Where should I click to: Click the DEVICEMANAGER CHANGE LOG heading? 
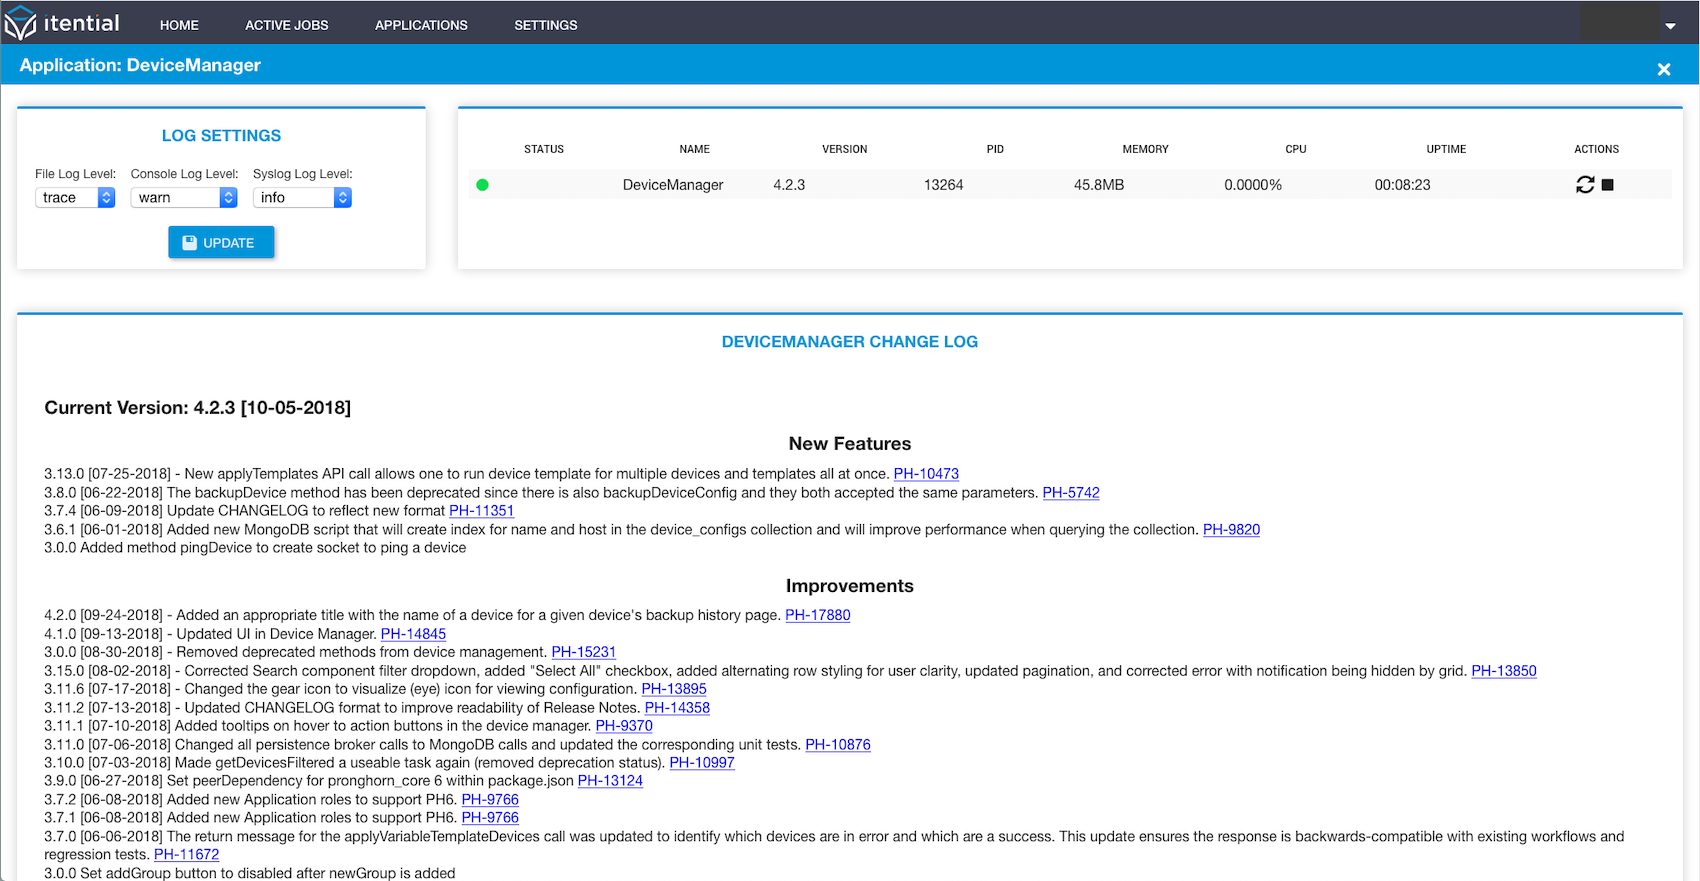(850, 342)
